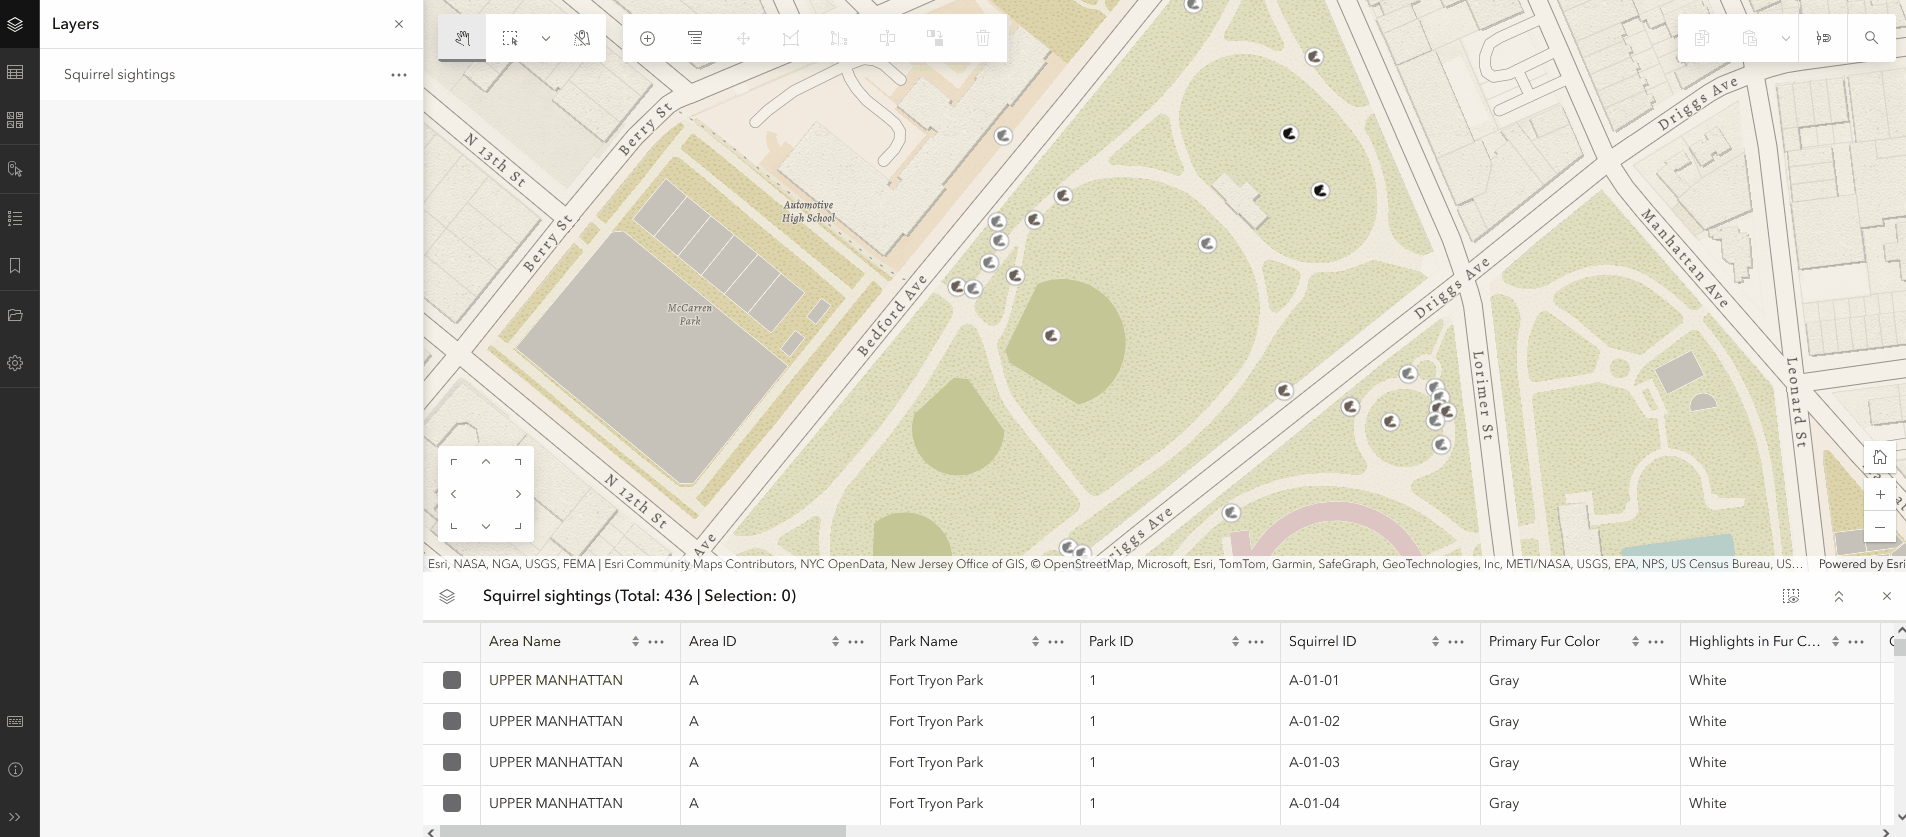Sort by the Area Name column
The image size is (1906, 837).
(x=635, y=642)
